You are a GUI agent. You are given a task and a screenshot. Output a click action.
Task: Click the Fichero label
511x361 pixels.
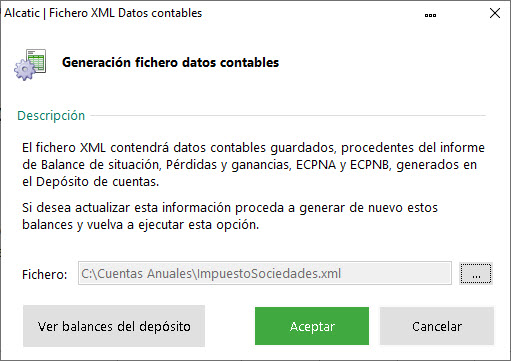tap(45, 275)
